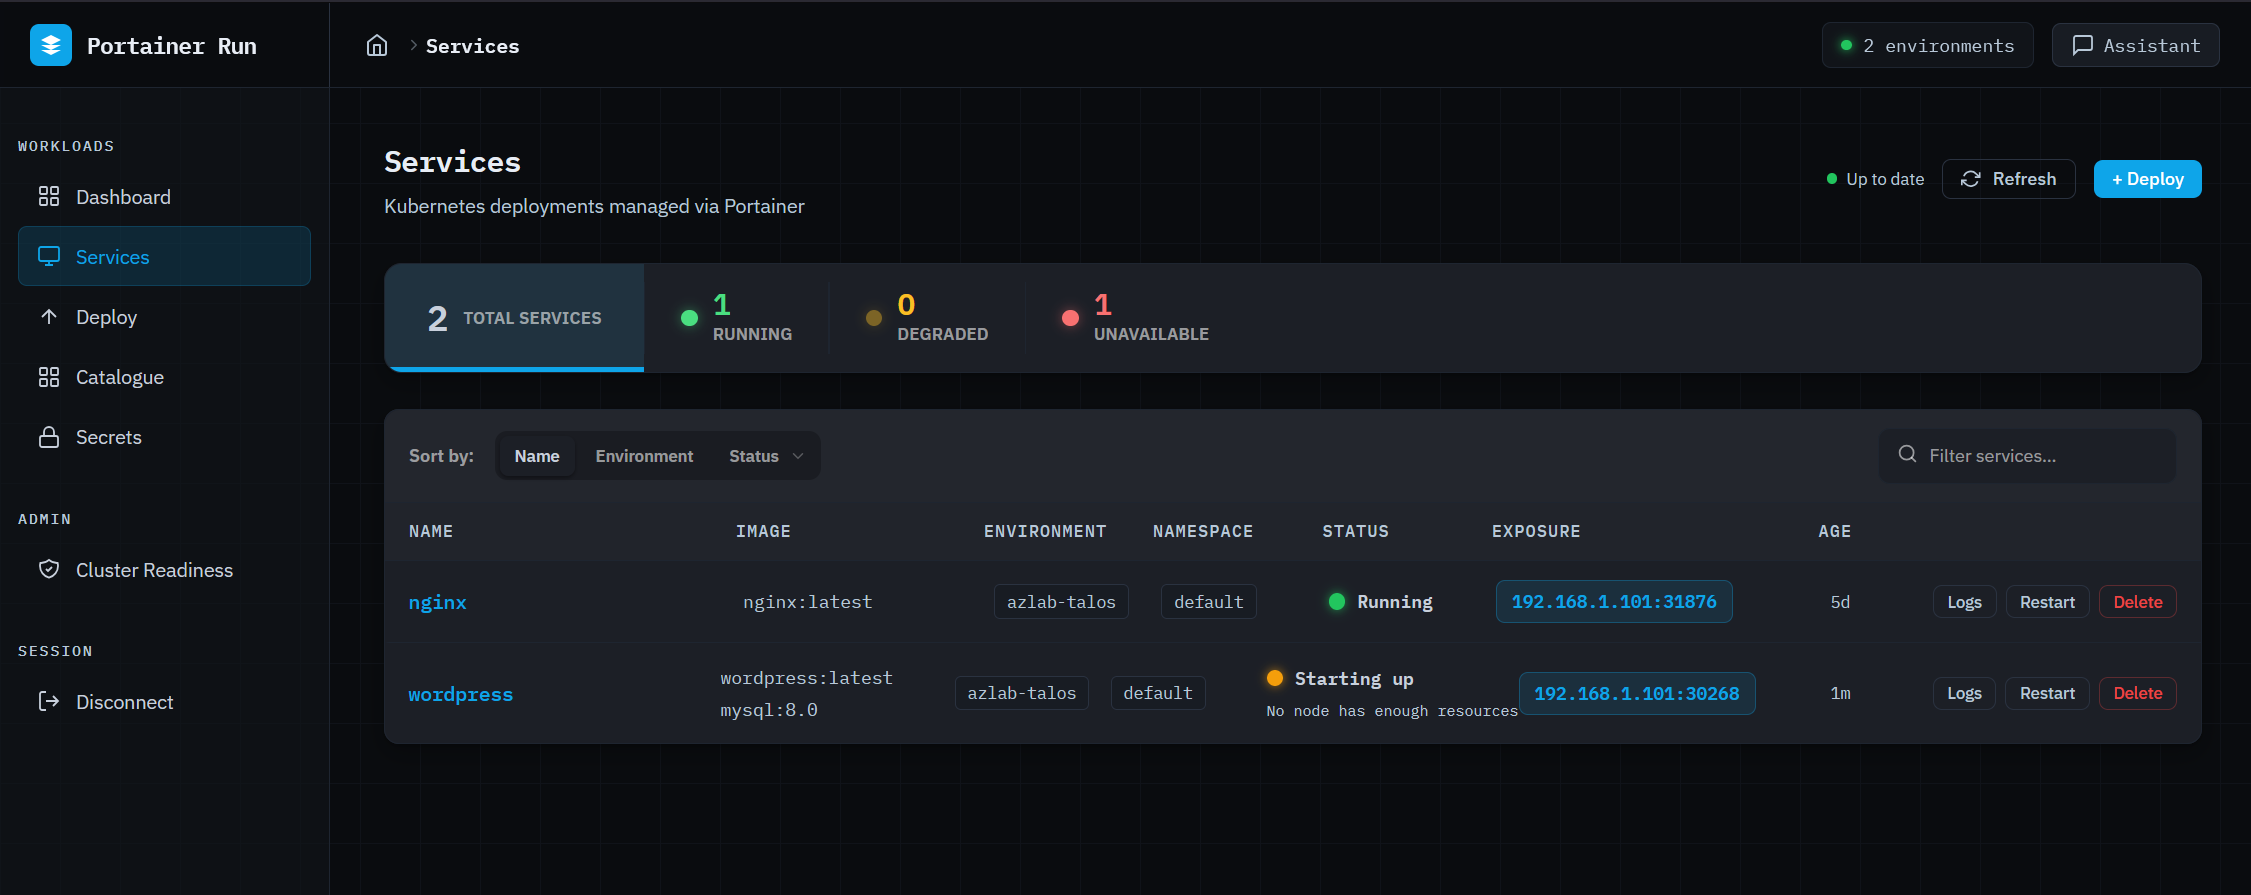Click the Assistant chat bubble icon
The image size is (2251, 895).
[2082, 45]
